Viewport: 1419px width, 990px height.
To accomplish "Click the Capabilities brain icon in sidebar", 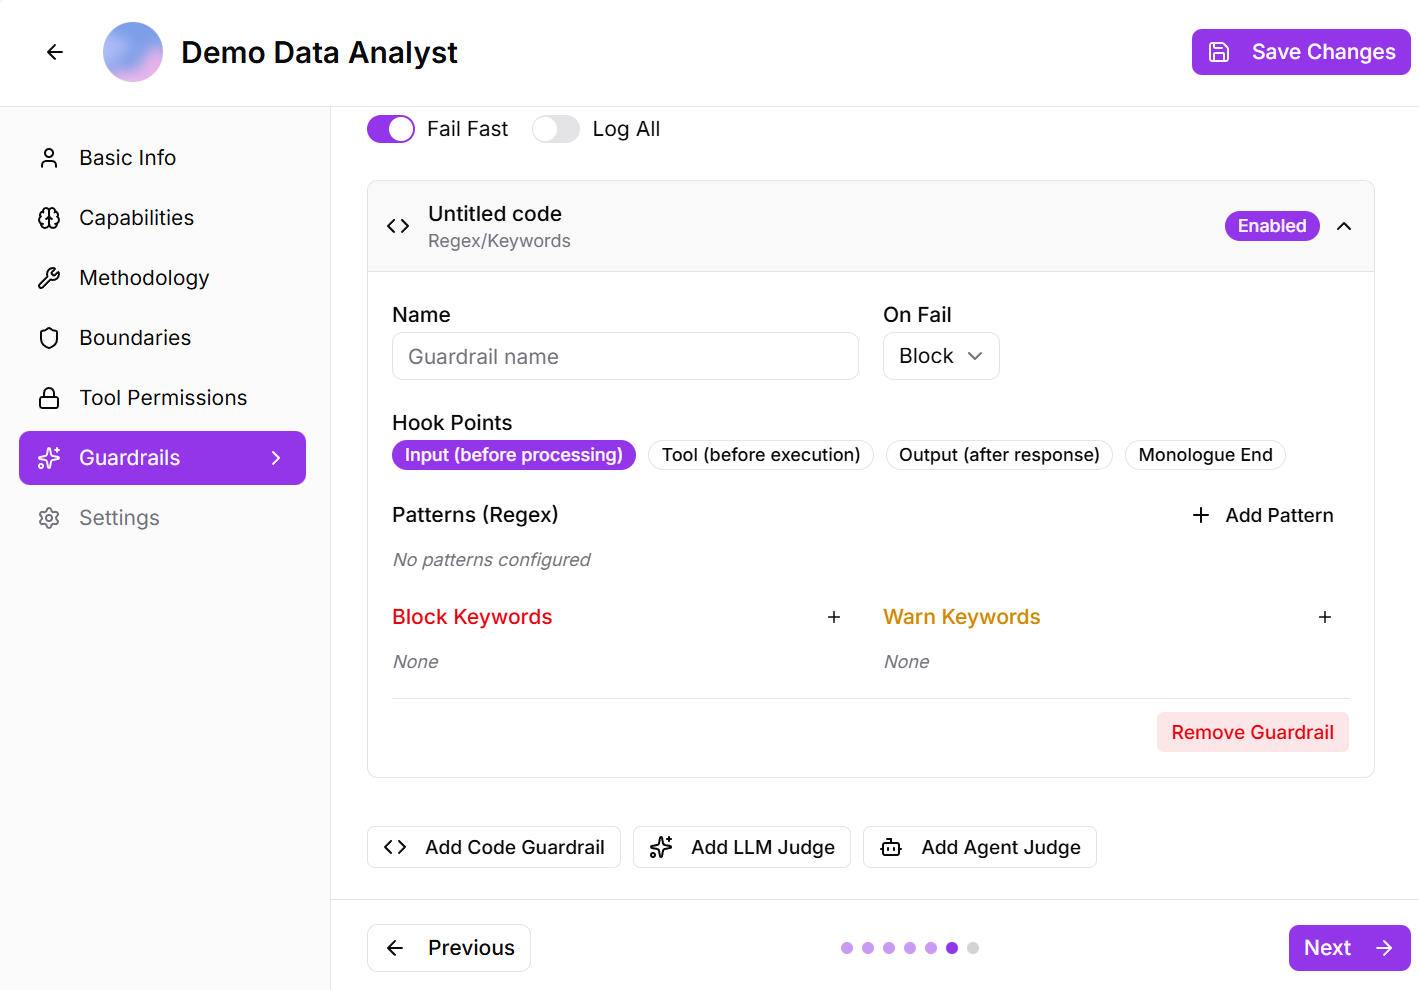I will tap(49, 218).
